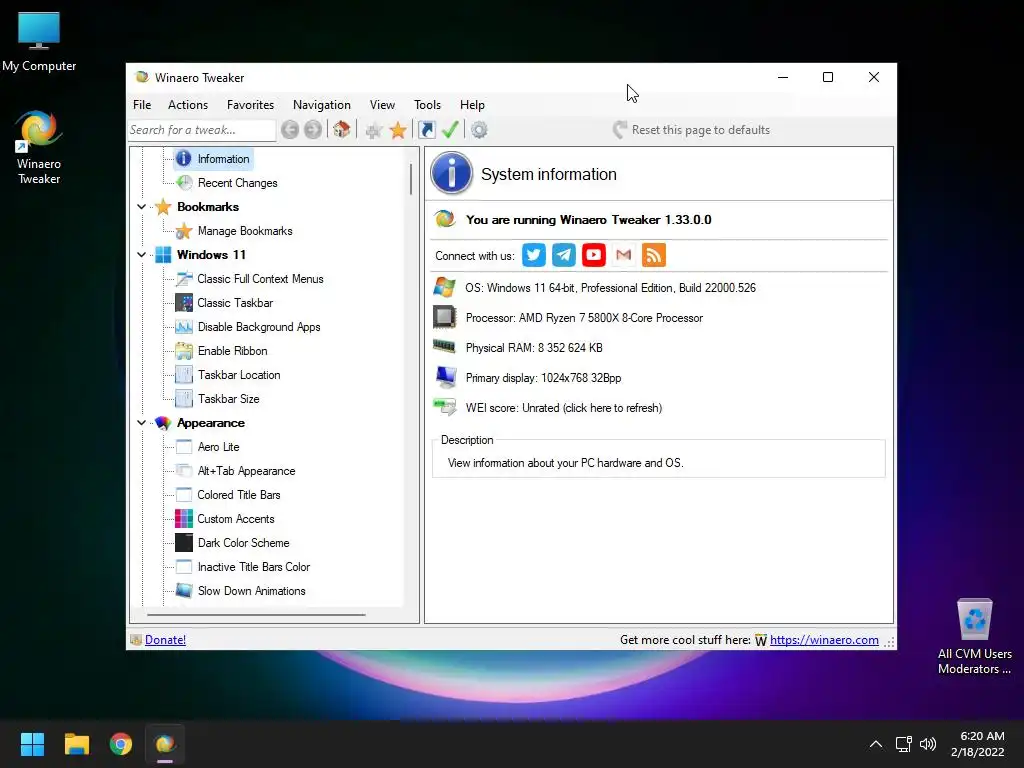Select Recent Changes tree item
The image size is (1024, 768).
(x=237, y=183)
